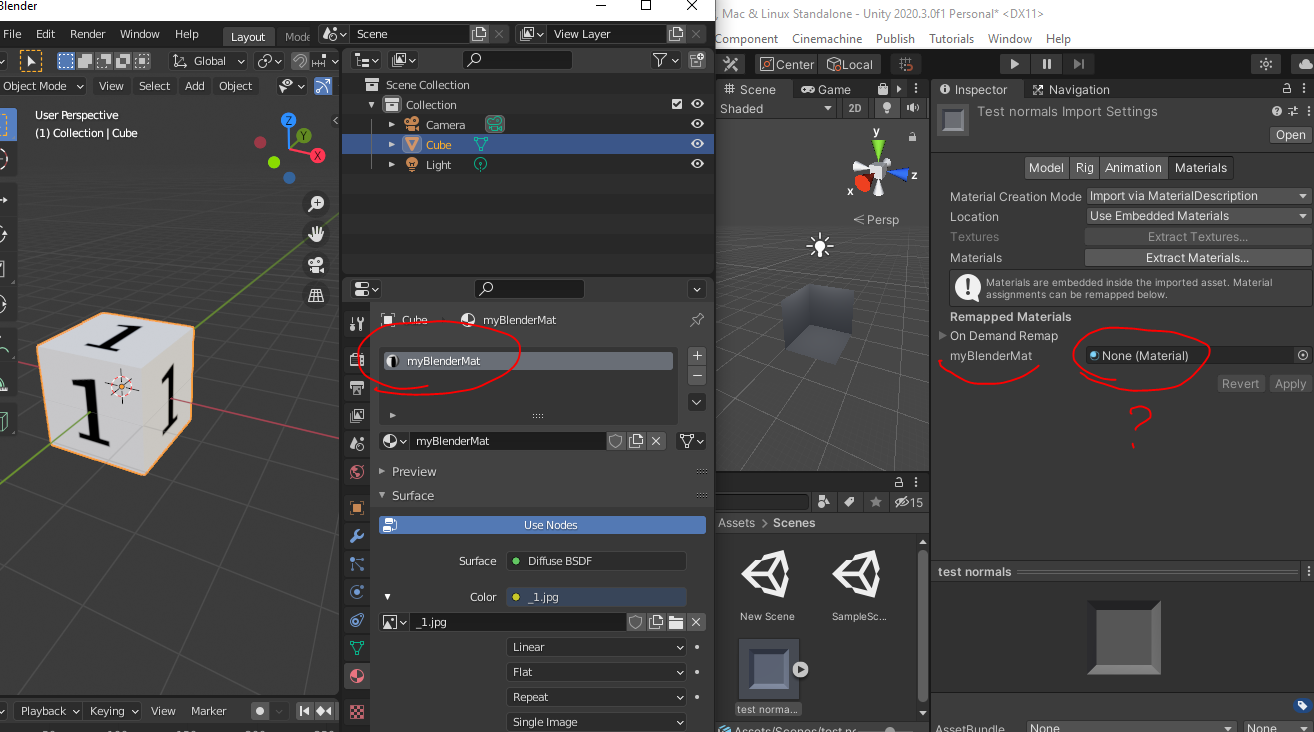This screenshot has width=1314, height=732.
Task: Select the Model import settings tab
Action: 1046,168
